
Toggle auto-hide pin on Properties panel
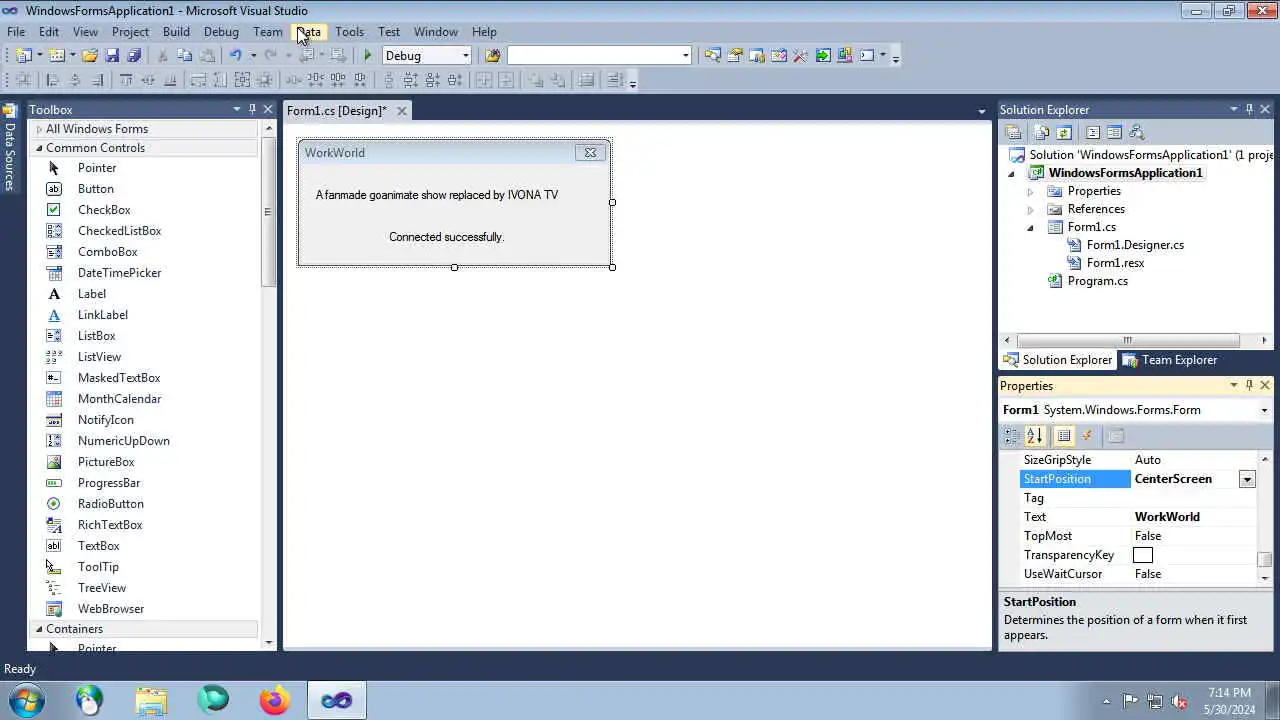[x=1249, y=385]
